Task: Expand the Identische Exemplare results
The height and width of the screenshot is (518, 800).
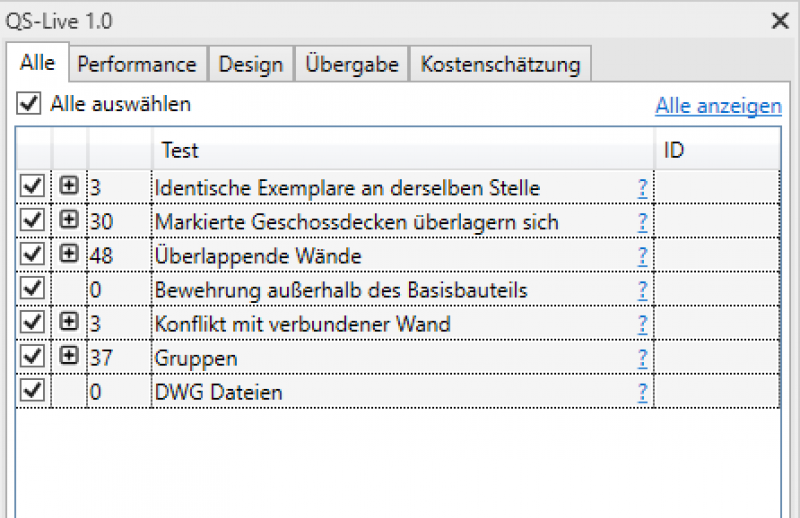Action: [x=69, y=186]
